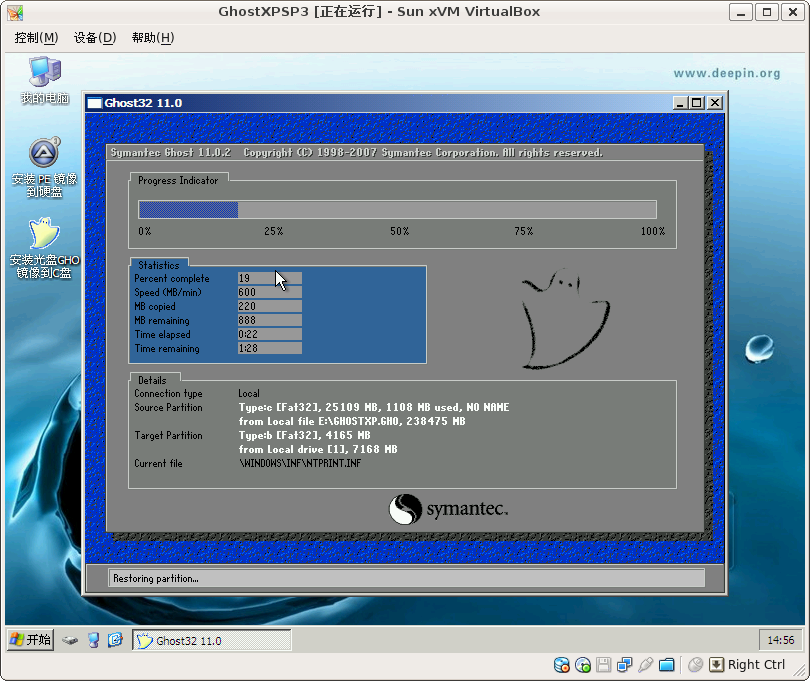Click the VirtualBox CD/DVD status icon

coord(583,665)
